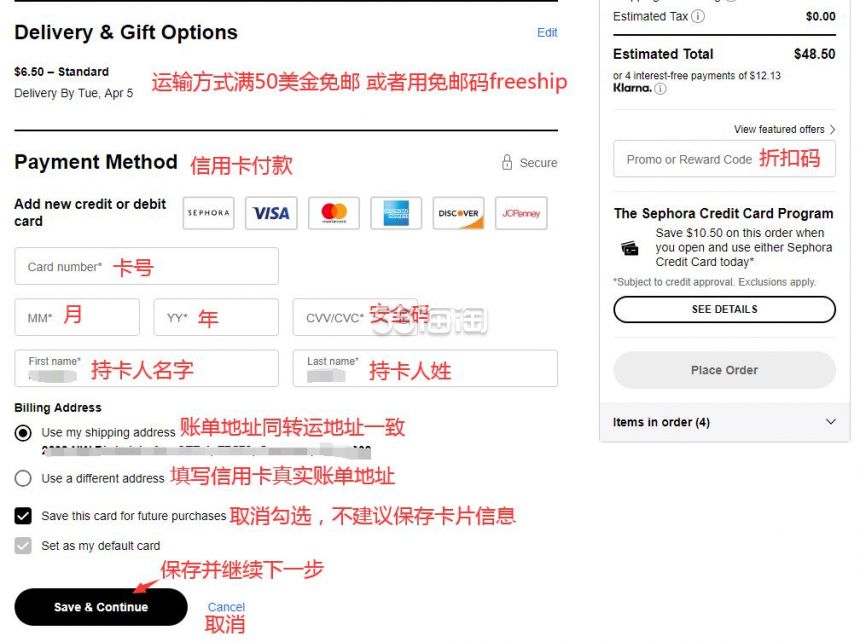Click the American Express card icon
This screenshot has height=642, width=860.
(396, 213)
